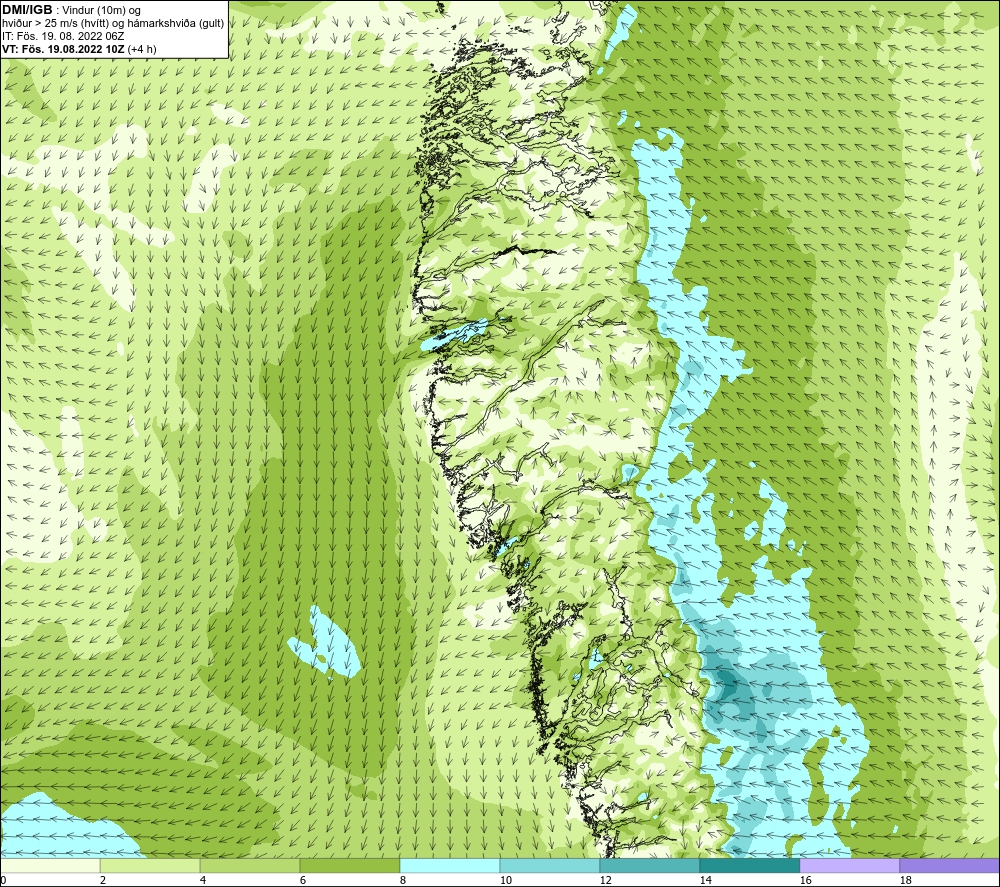Click the 10–12 m/s teal scale segment
This screenshot has width=1000, height=887.
(549, 865)
